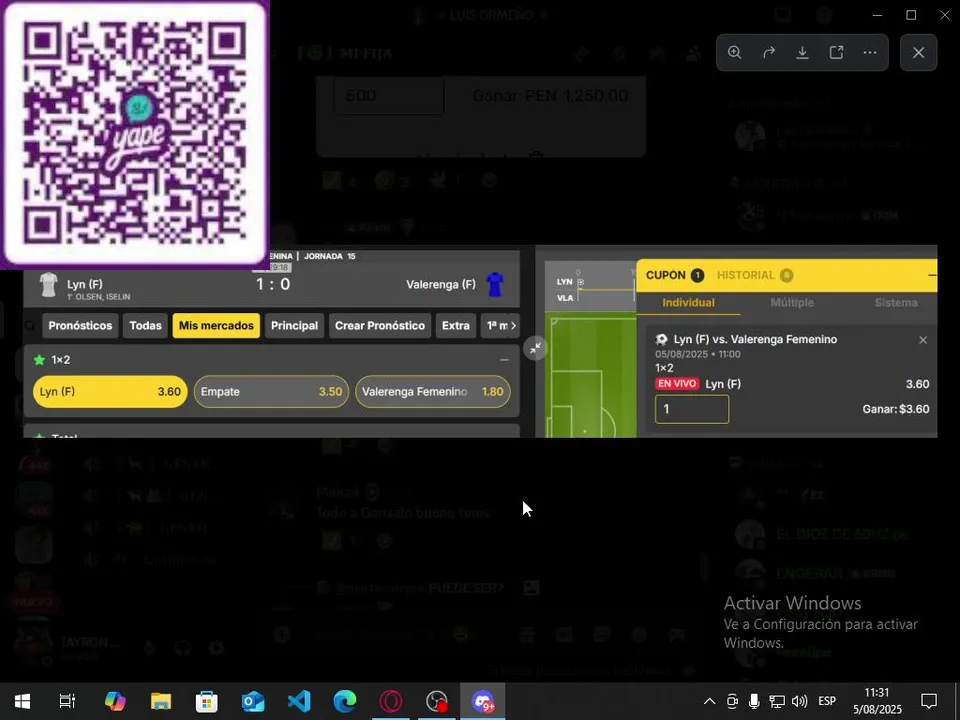The height and width of the screenshot is (720, 960).
Task: Open the Principal market tab
Action: [x=294, y=326]
